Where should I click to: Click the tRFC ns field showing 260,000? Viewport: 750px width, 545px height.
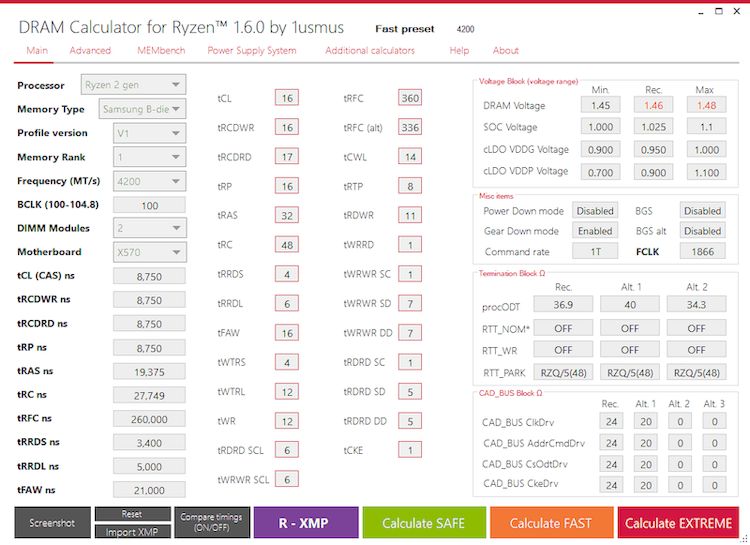(x=149, y=419)
